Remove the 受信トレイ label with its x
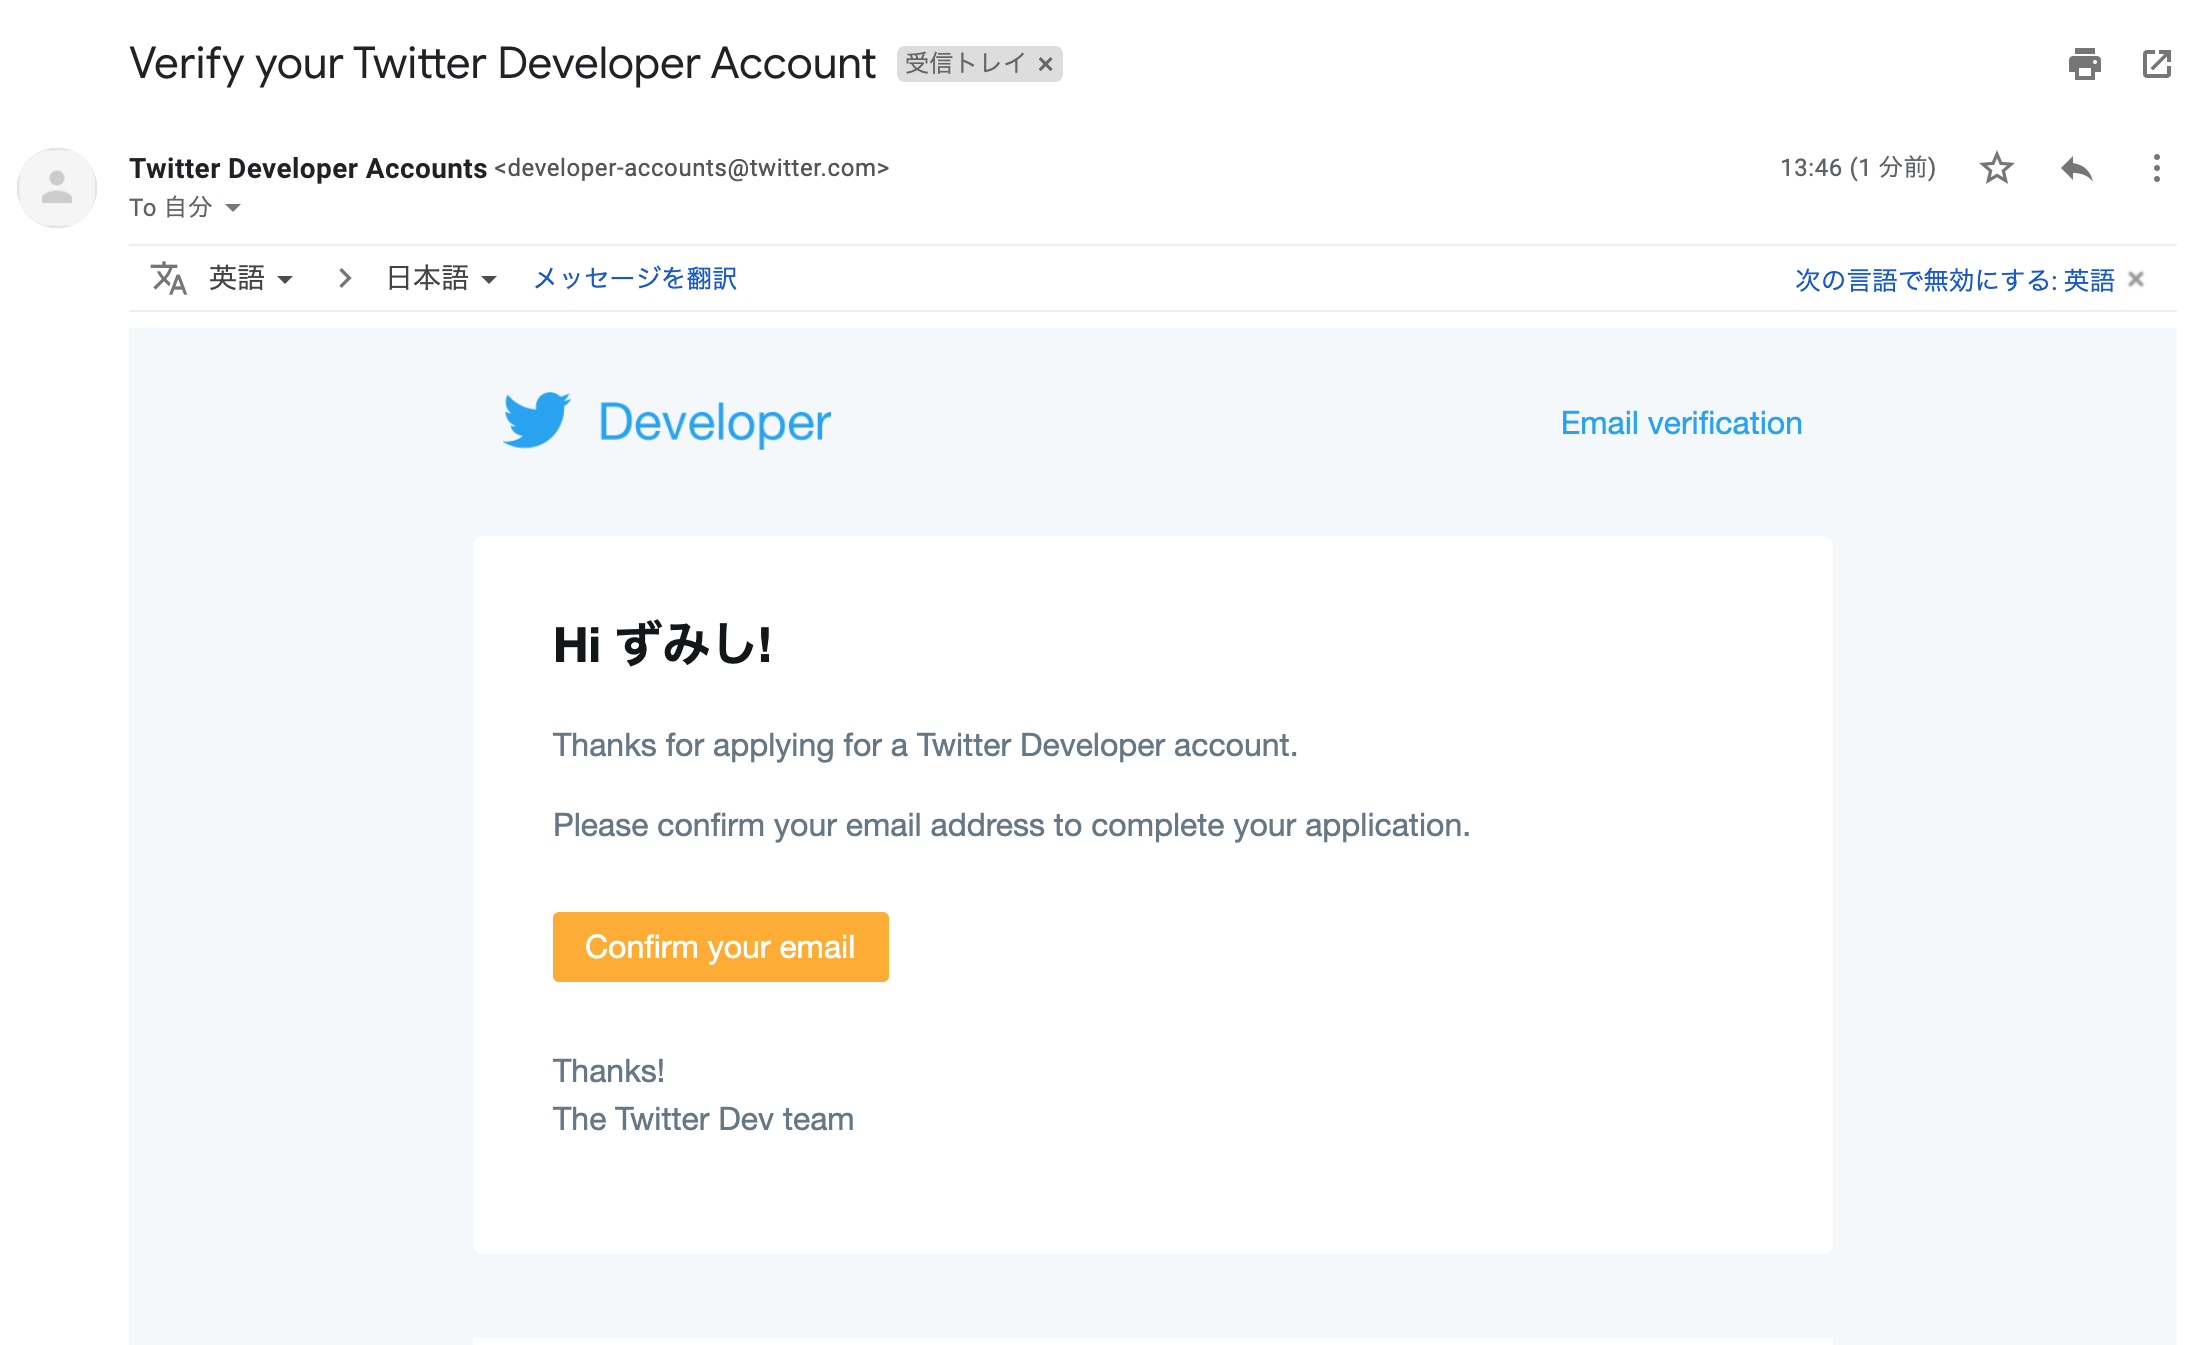Image resolution: width=2188 pixels, height=1345 pixels. click(1045, 64)
